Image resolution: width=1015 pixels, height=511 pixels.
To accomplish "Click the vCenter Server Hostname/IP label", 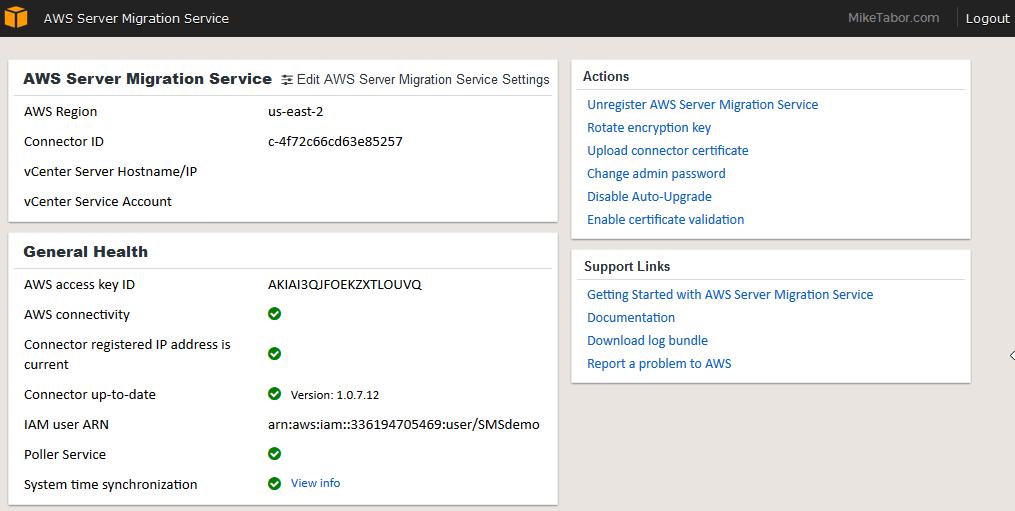I will pyautogui.click(x=111, y=172).
